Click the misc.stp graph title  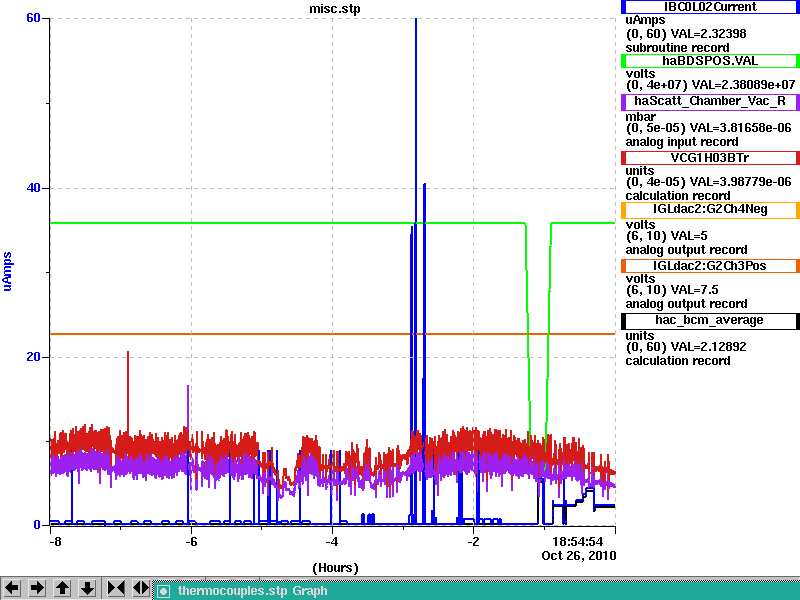coord(335,9)
